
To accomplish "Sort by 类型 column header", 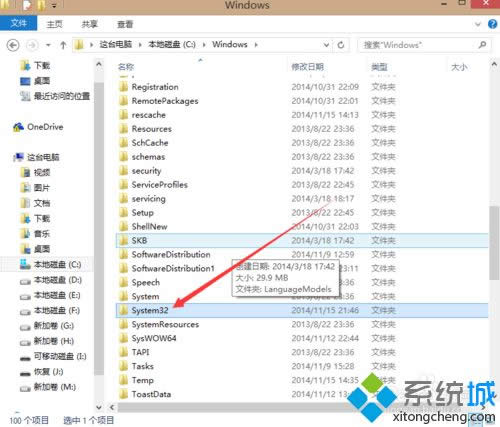I will pos(379,67).
